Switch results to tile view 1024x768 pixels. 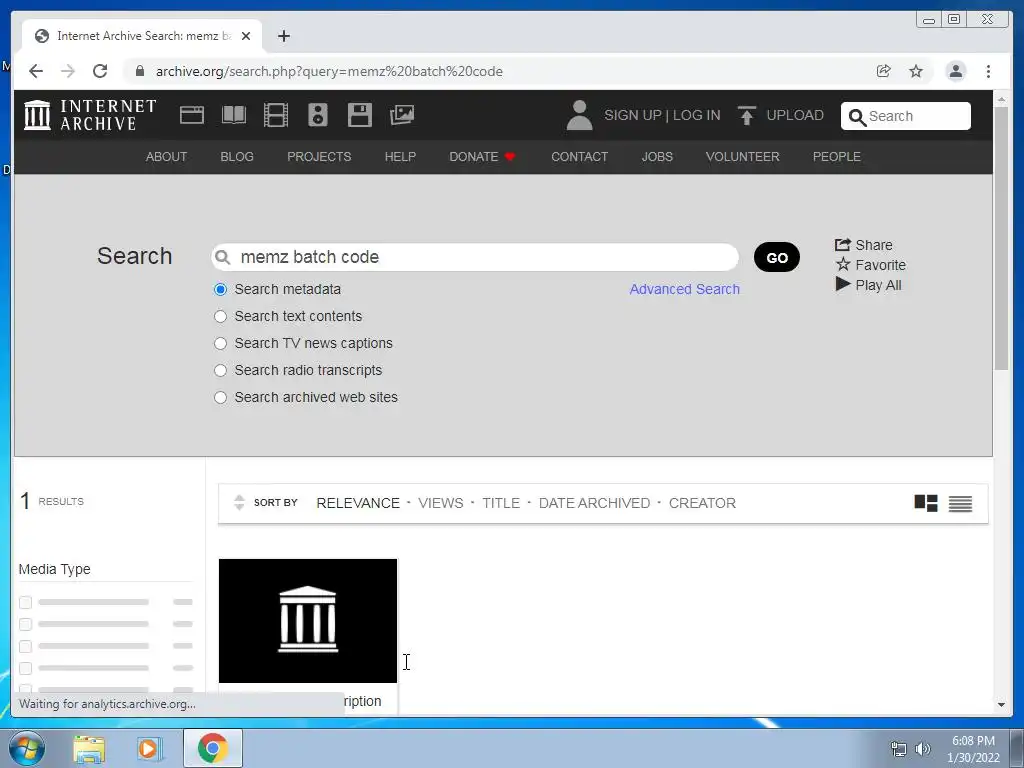tap(926, 503)
